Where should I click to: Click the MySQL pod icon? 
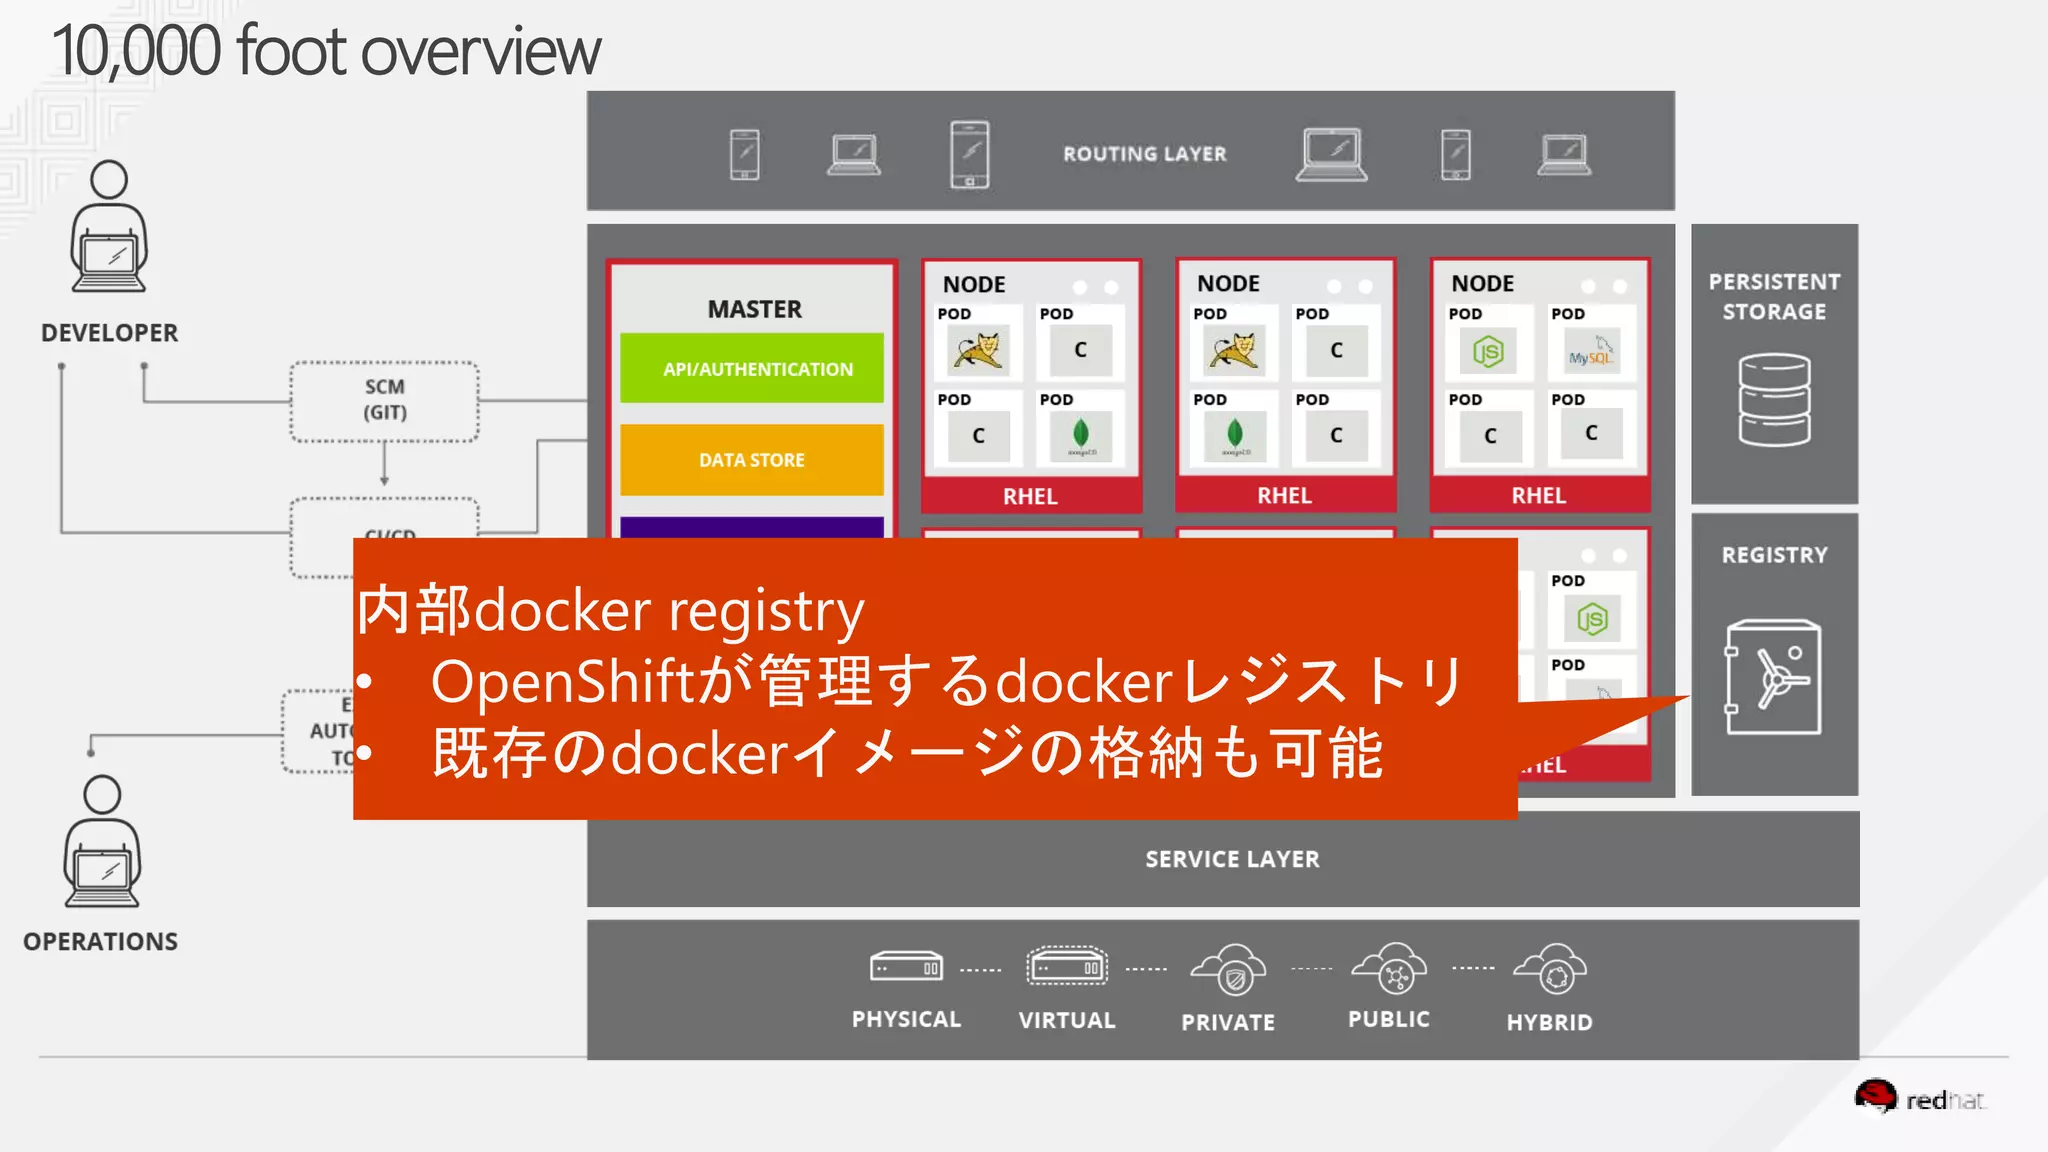pyautogui.click(x=1590, y=352)
